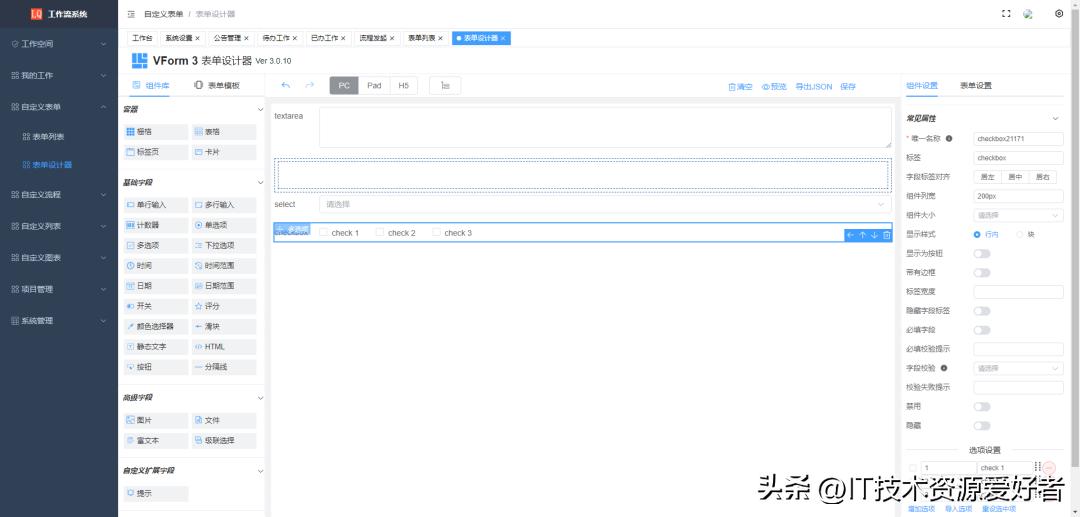Screen dimensions: 1080x517
Task: Move selected field up with arrow icon
Action: coord(862,235)
